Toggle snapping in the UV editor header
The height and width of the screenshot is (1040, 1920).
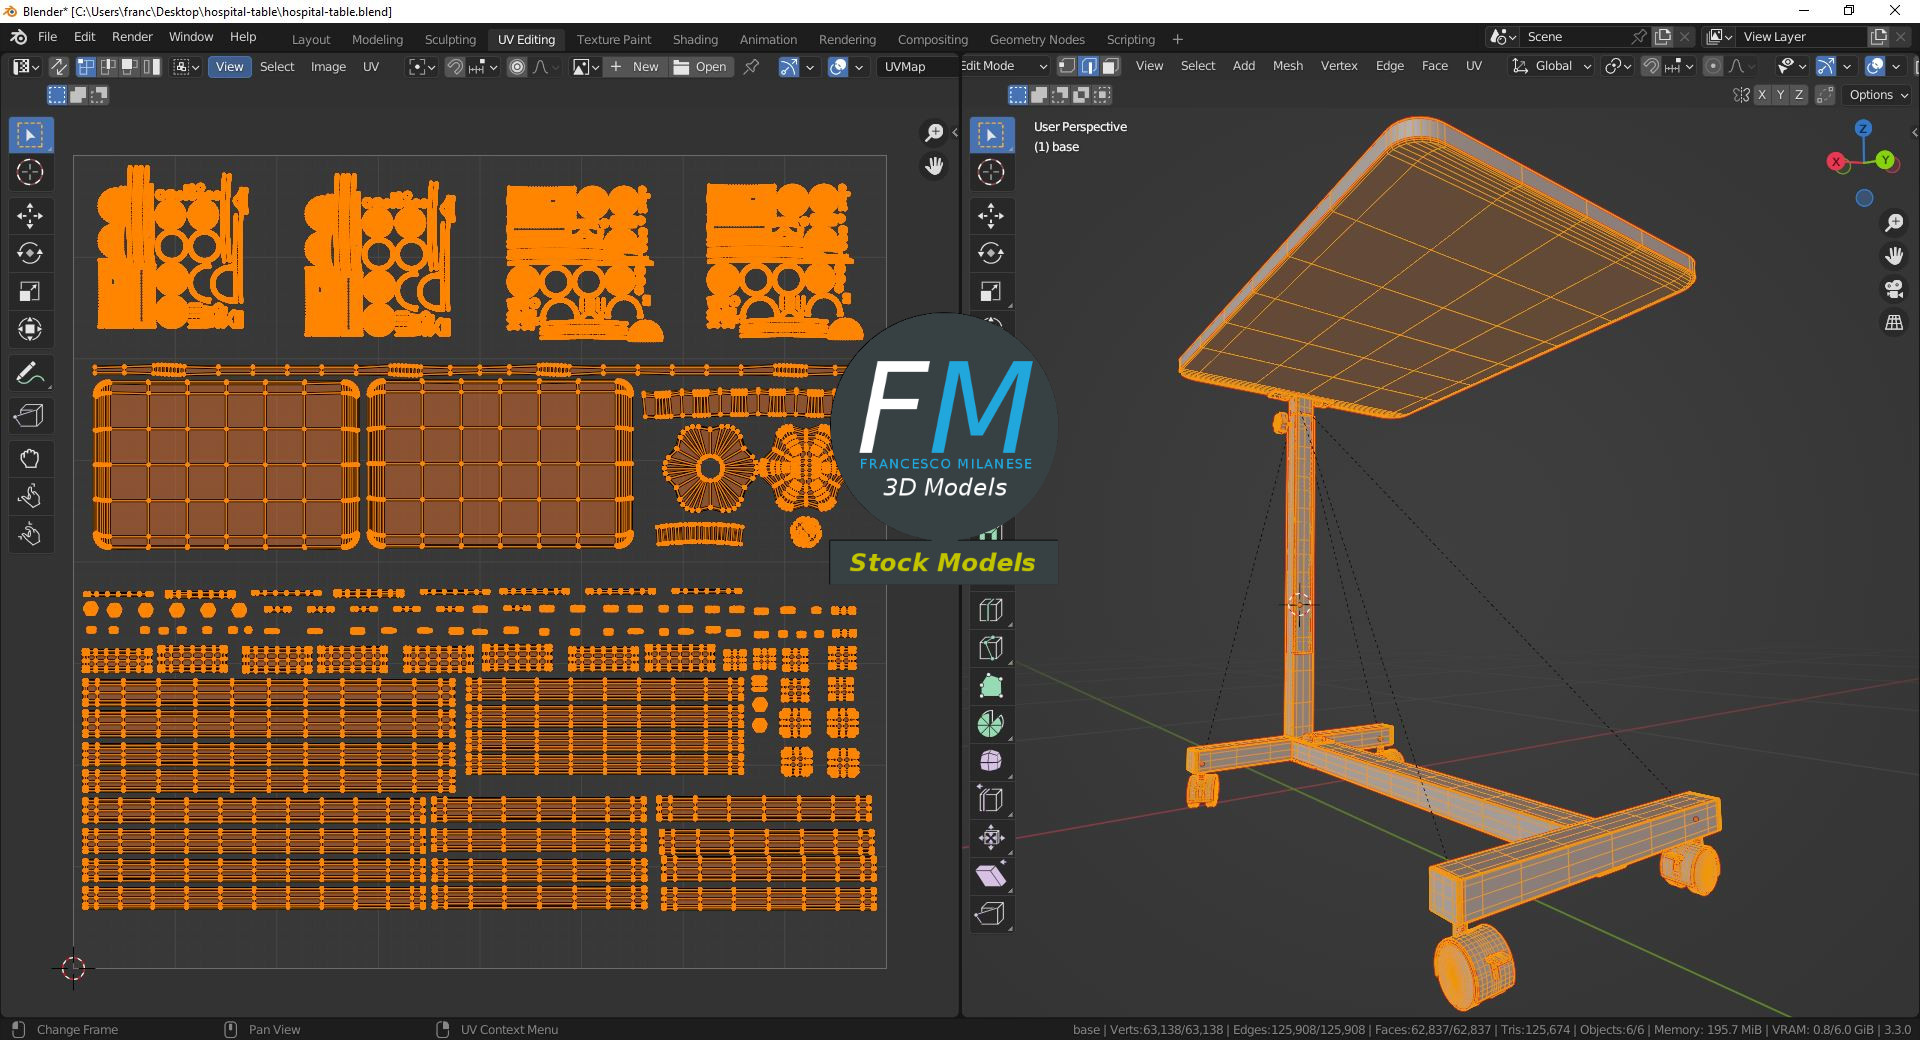[455, 67]
